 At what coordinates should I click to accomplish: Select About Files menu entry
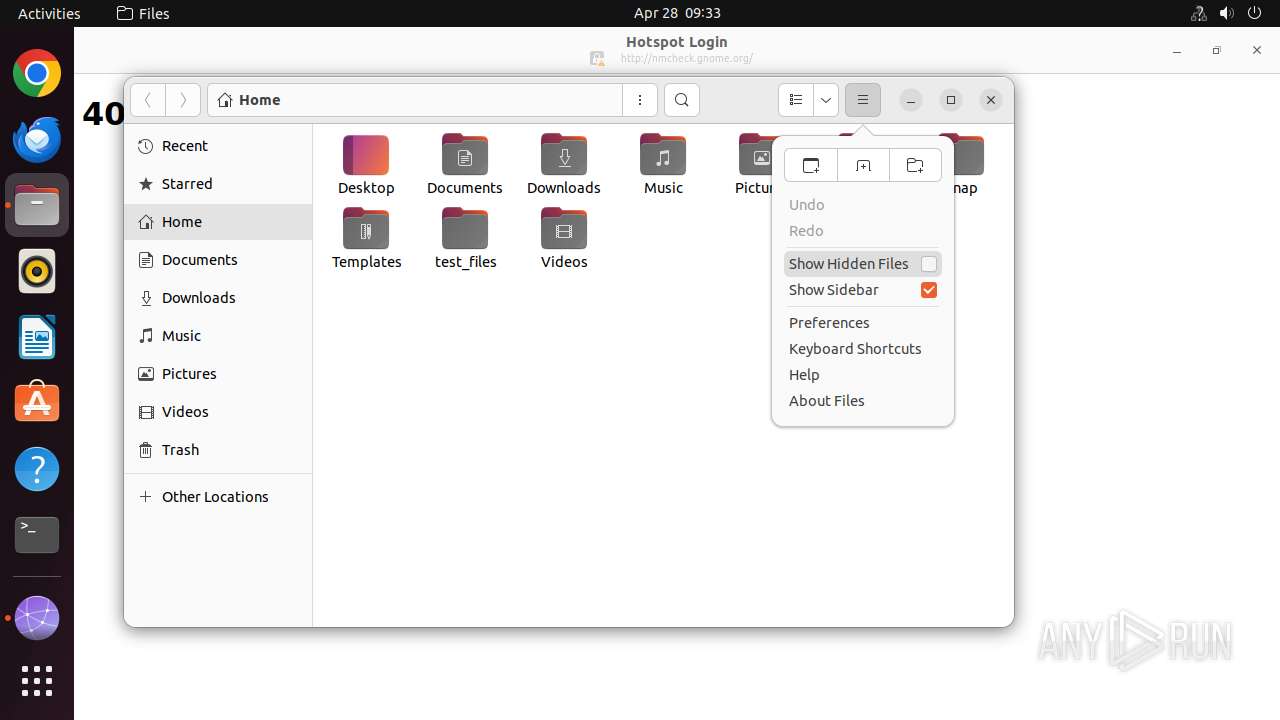pyautogui.click(x=827, y=401)
